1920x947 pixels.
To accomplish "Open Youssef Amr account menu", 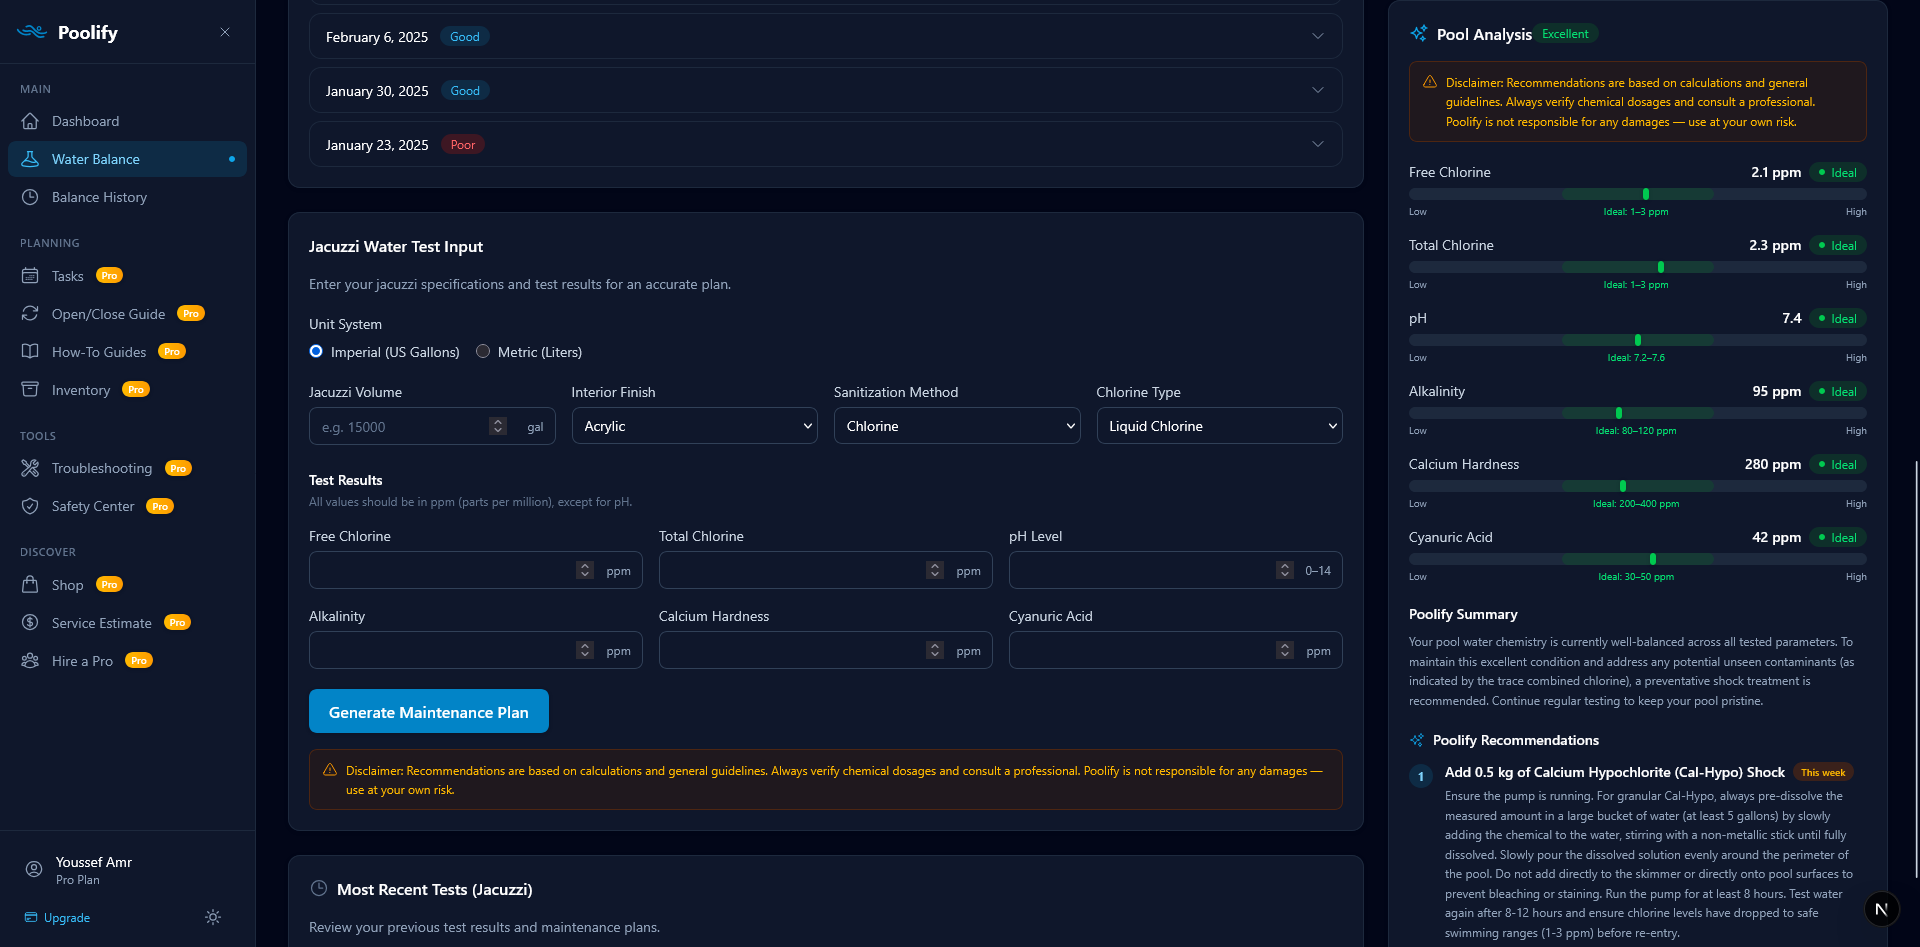I will pyautogui.click(x=127, y=870).
